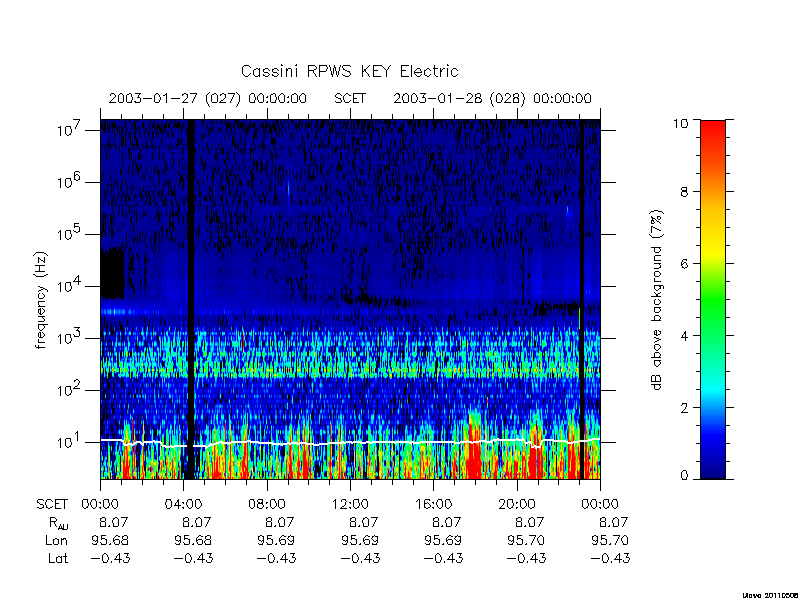Click the 16:00 time tick label
Image resolution: width=800 pixels, height=600 pixels.
(x=433, y=504)
